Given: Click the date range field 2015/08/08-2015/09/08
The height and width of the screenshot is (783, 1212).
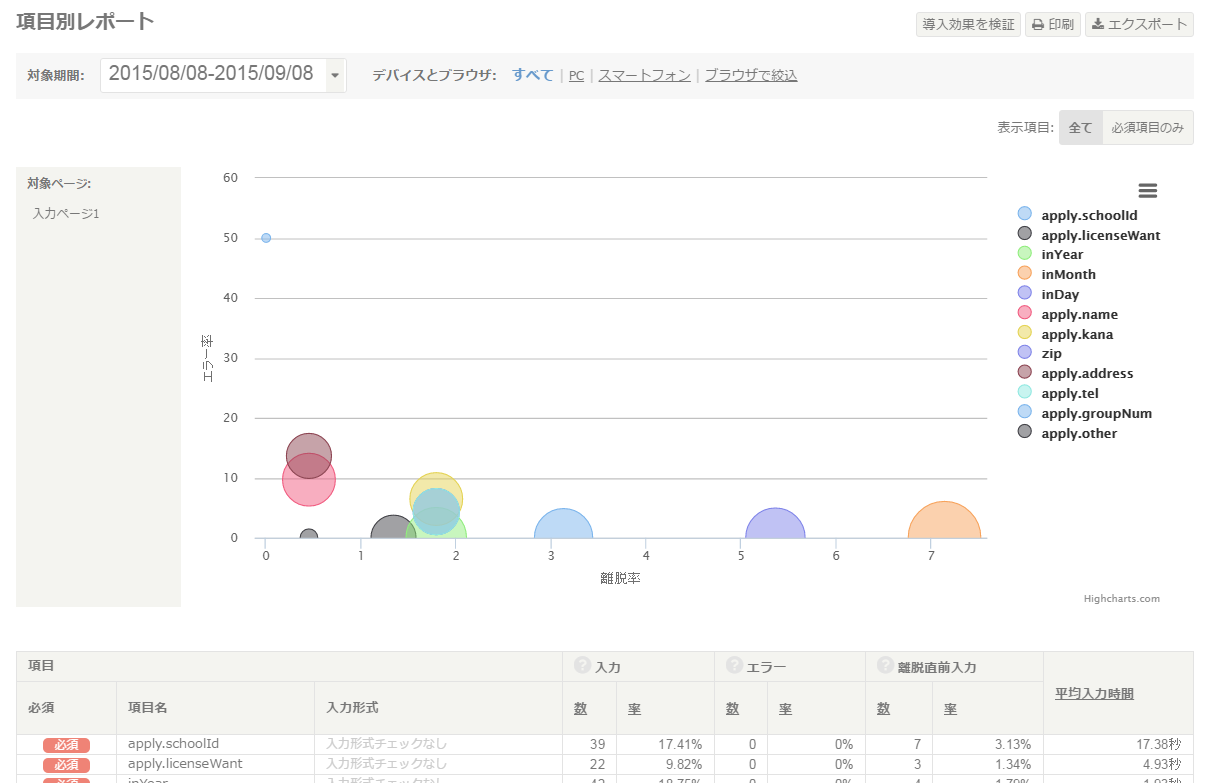Looking at the screenshot, I should click(x=212, y=74).
